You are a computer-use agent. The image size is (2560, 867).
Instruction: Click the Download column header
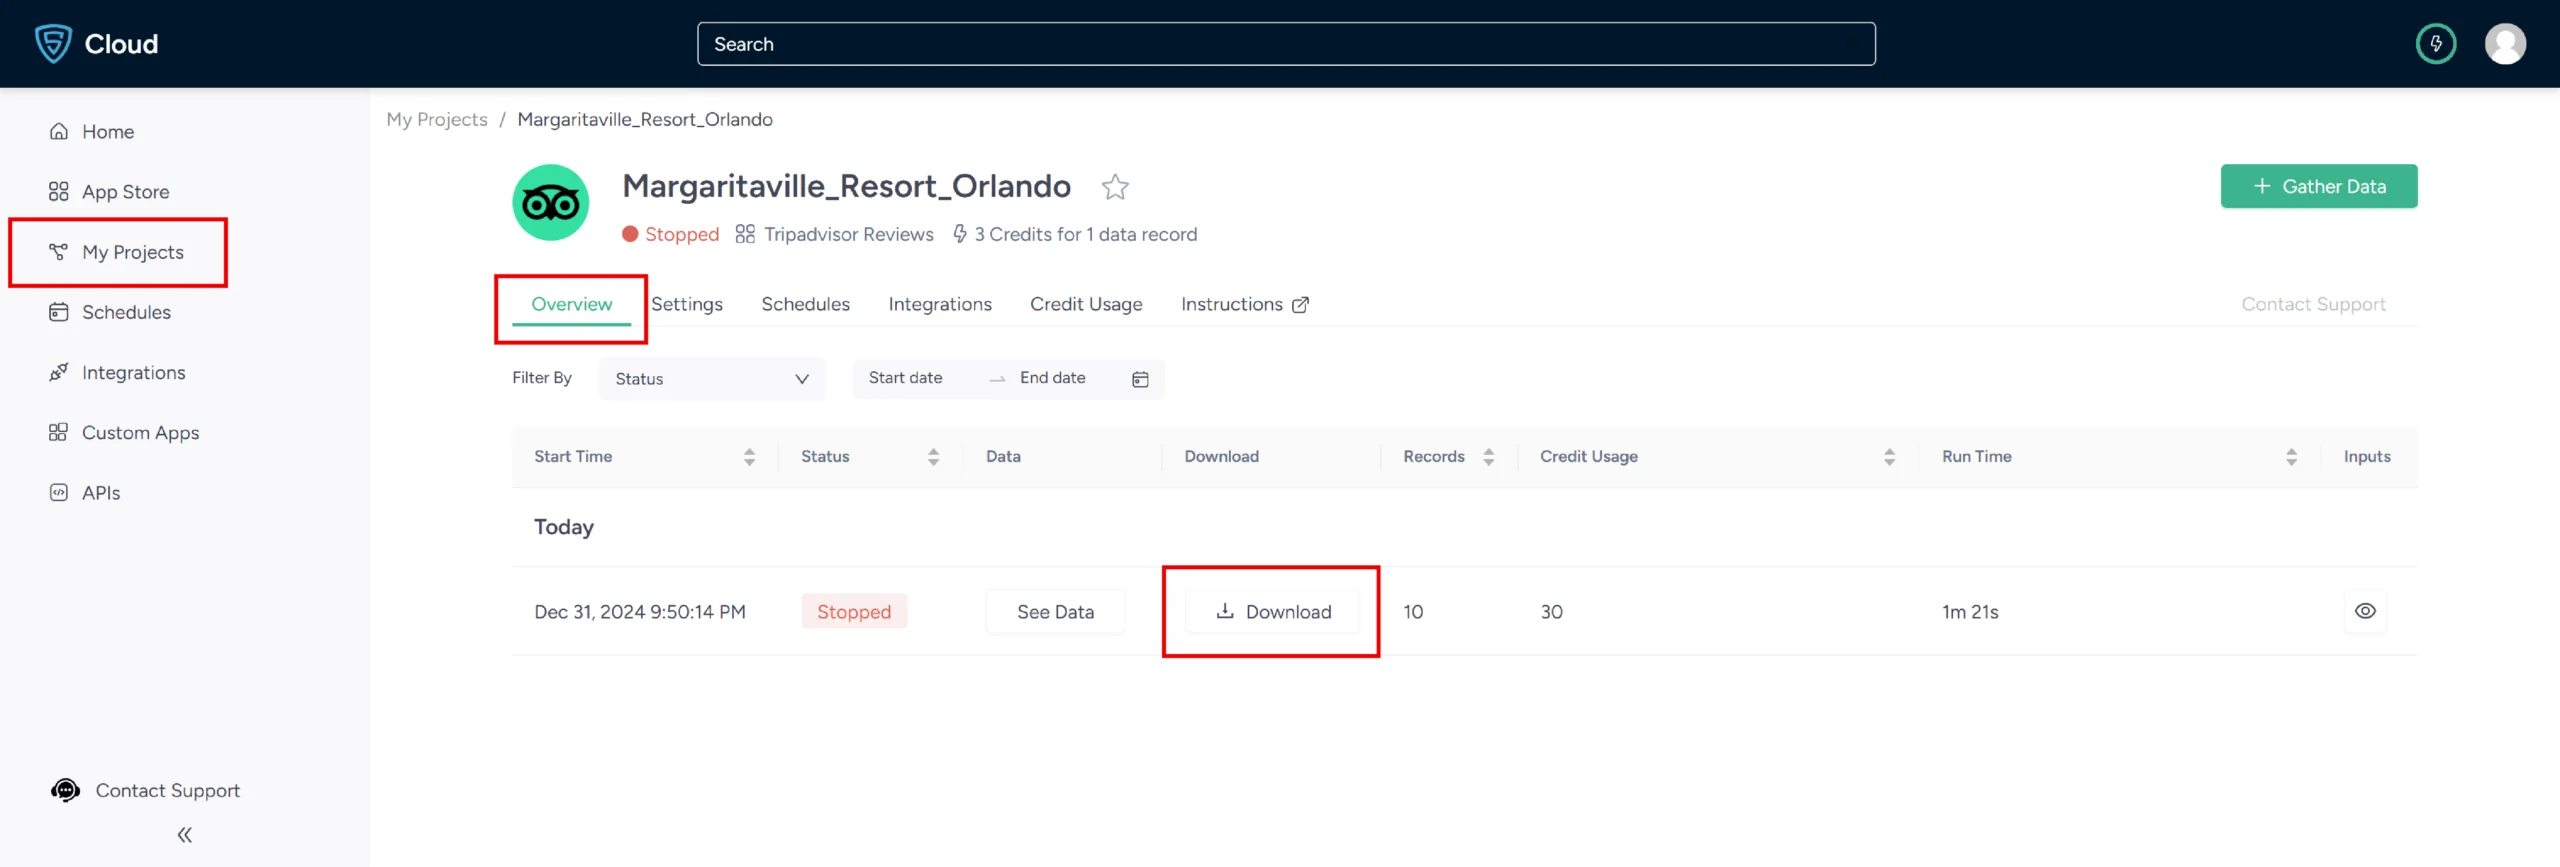(x=1221, y=457)
